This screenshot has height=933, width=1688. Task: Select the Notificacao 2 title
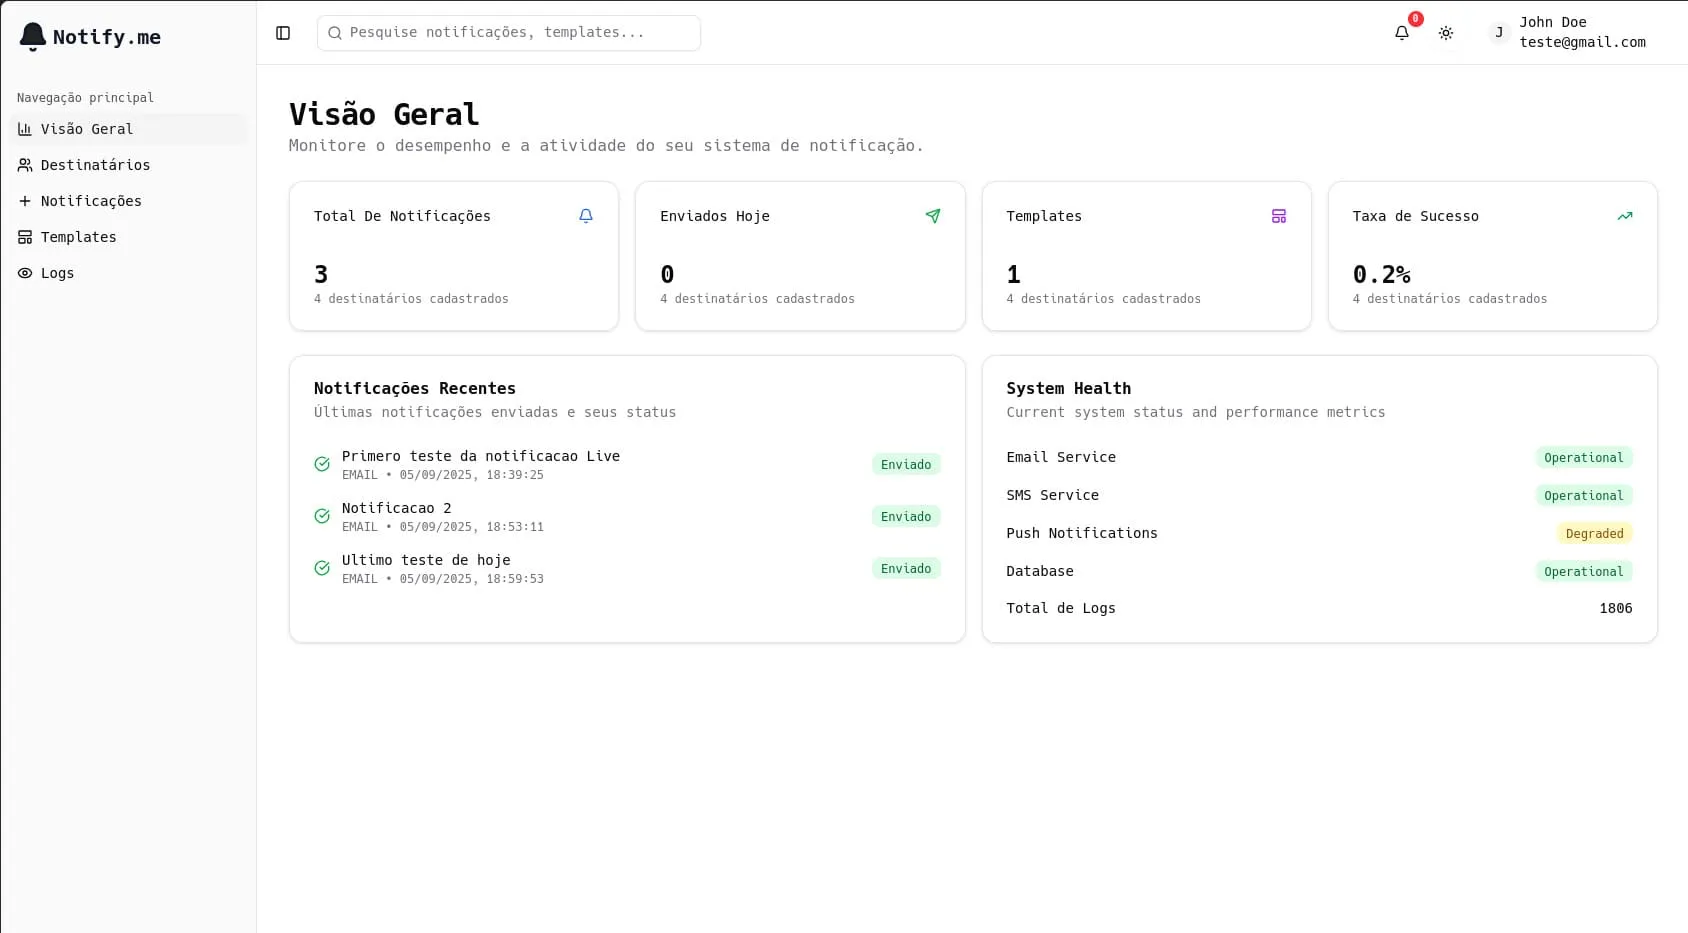[x=397, y=508]
